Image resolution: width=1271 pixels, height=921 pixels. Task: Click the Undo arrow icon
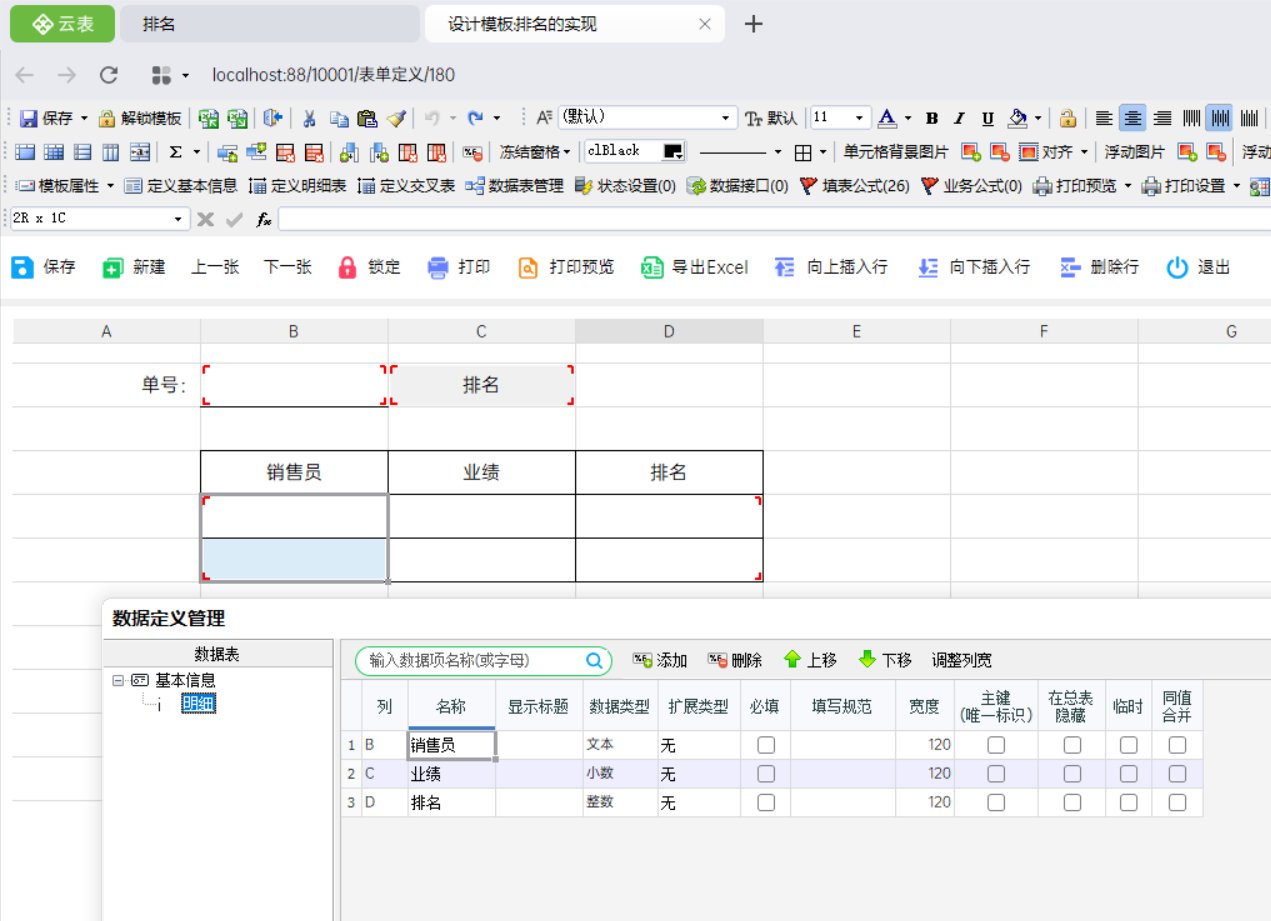pyautogui.click(x=431, y=118)
